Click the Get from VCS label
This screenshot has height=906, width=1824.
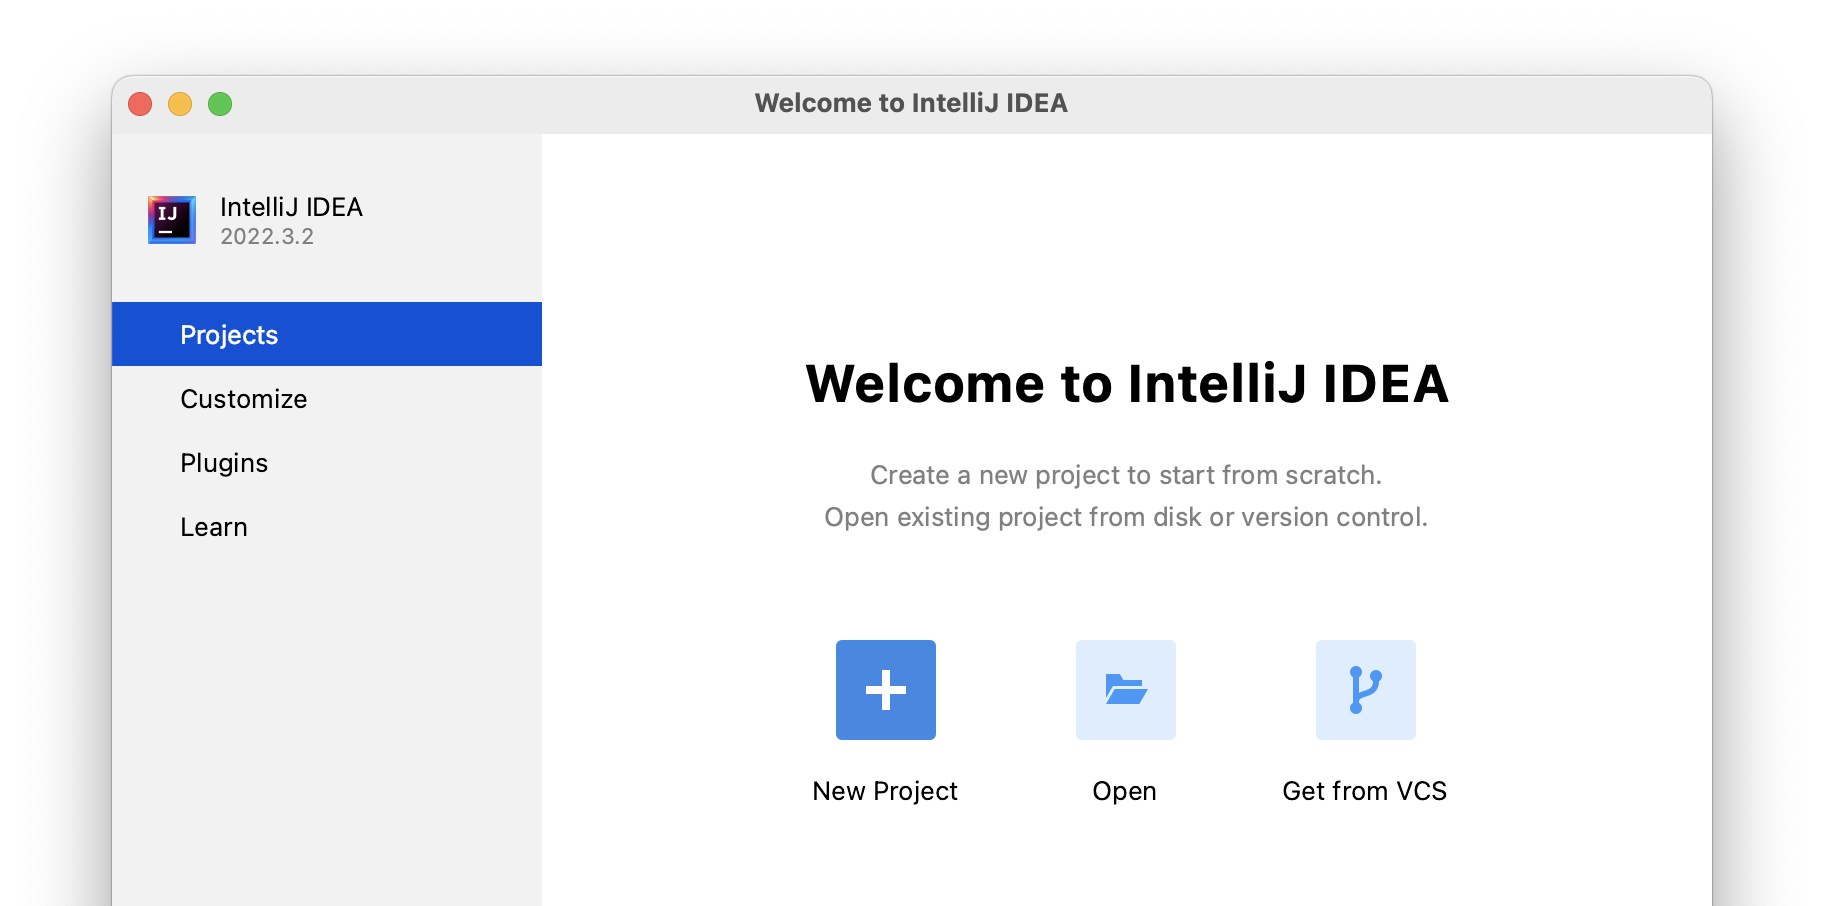click(x=1364, y=791)
